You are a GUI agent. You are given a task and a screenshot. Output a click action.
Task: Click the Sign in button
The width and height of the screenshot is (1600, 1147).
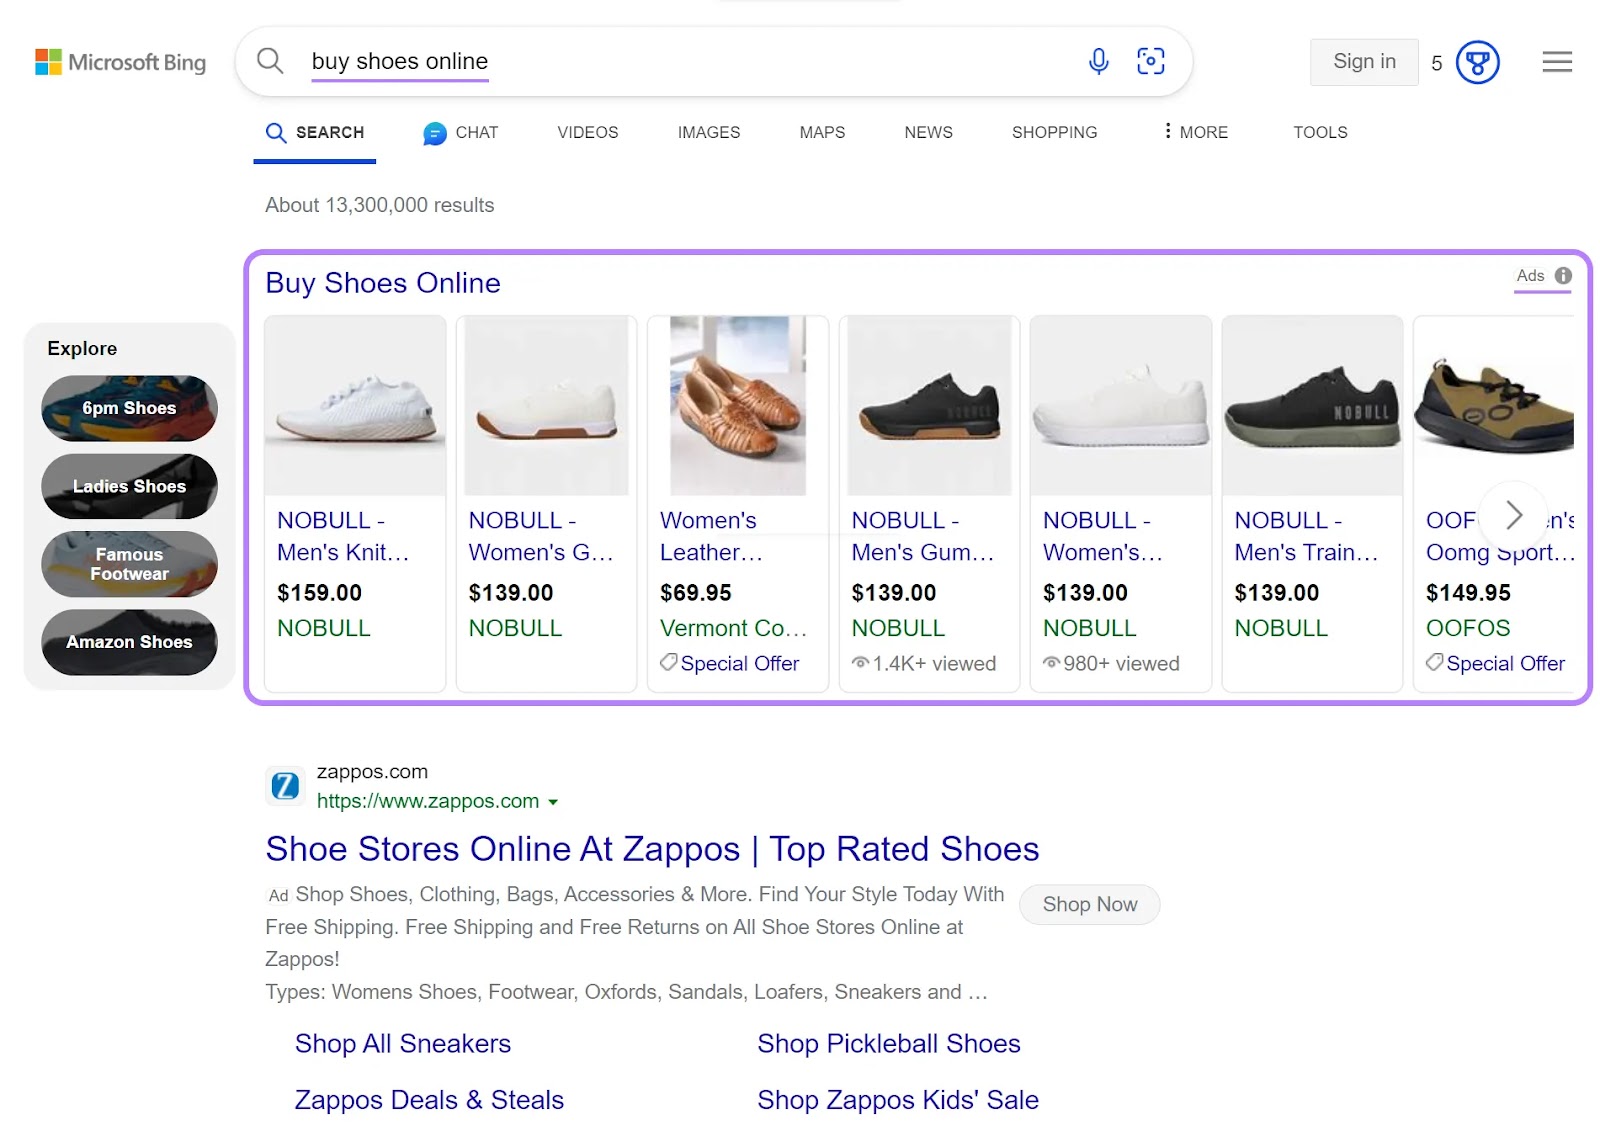(1363, 61)
